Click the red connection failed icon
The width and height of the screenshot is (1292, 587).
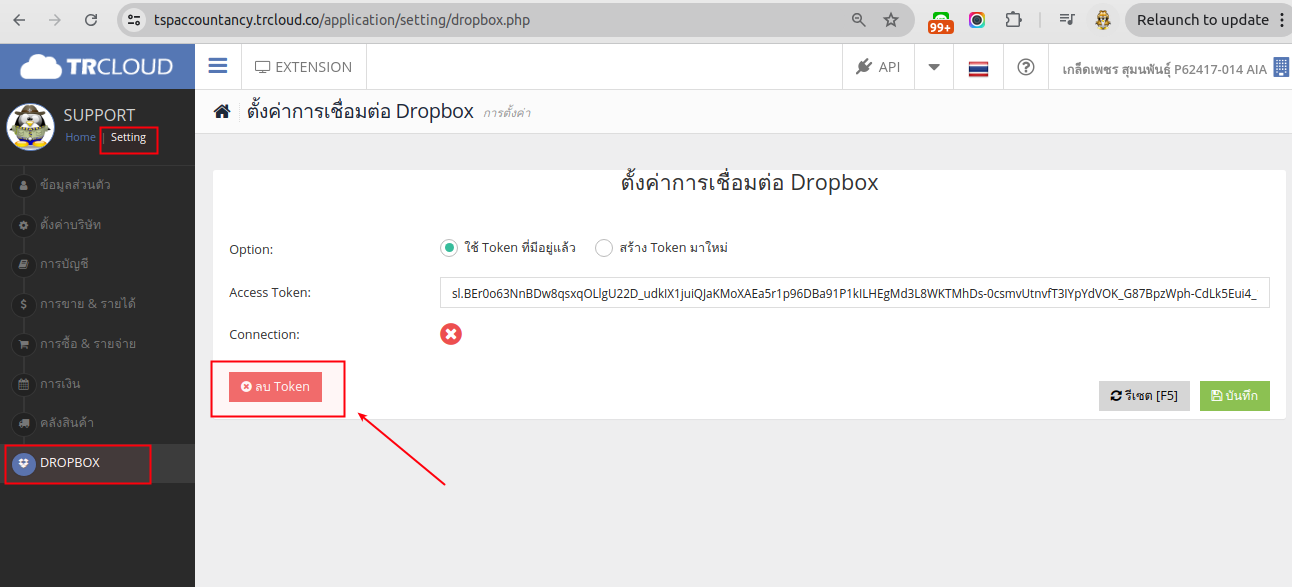coord(451,334)
